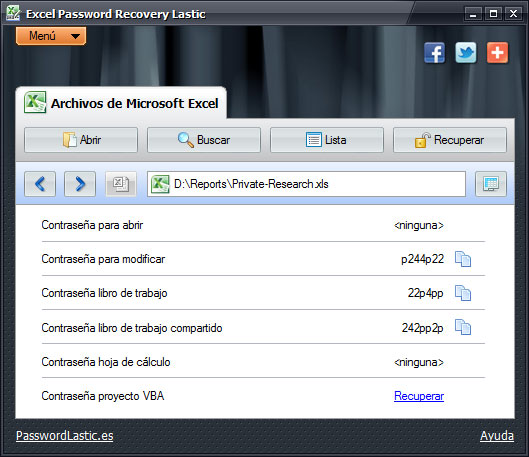
Task: Go to next file arrow
Action: (x=80, y=184)
